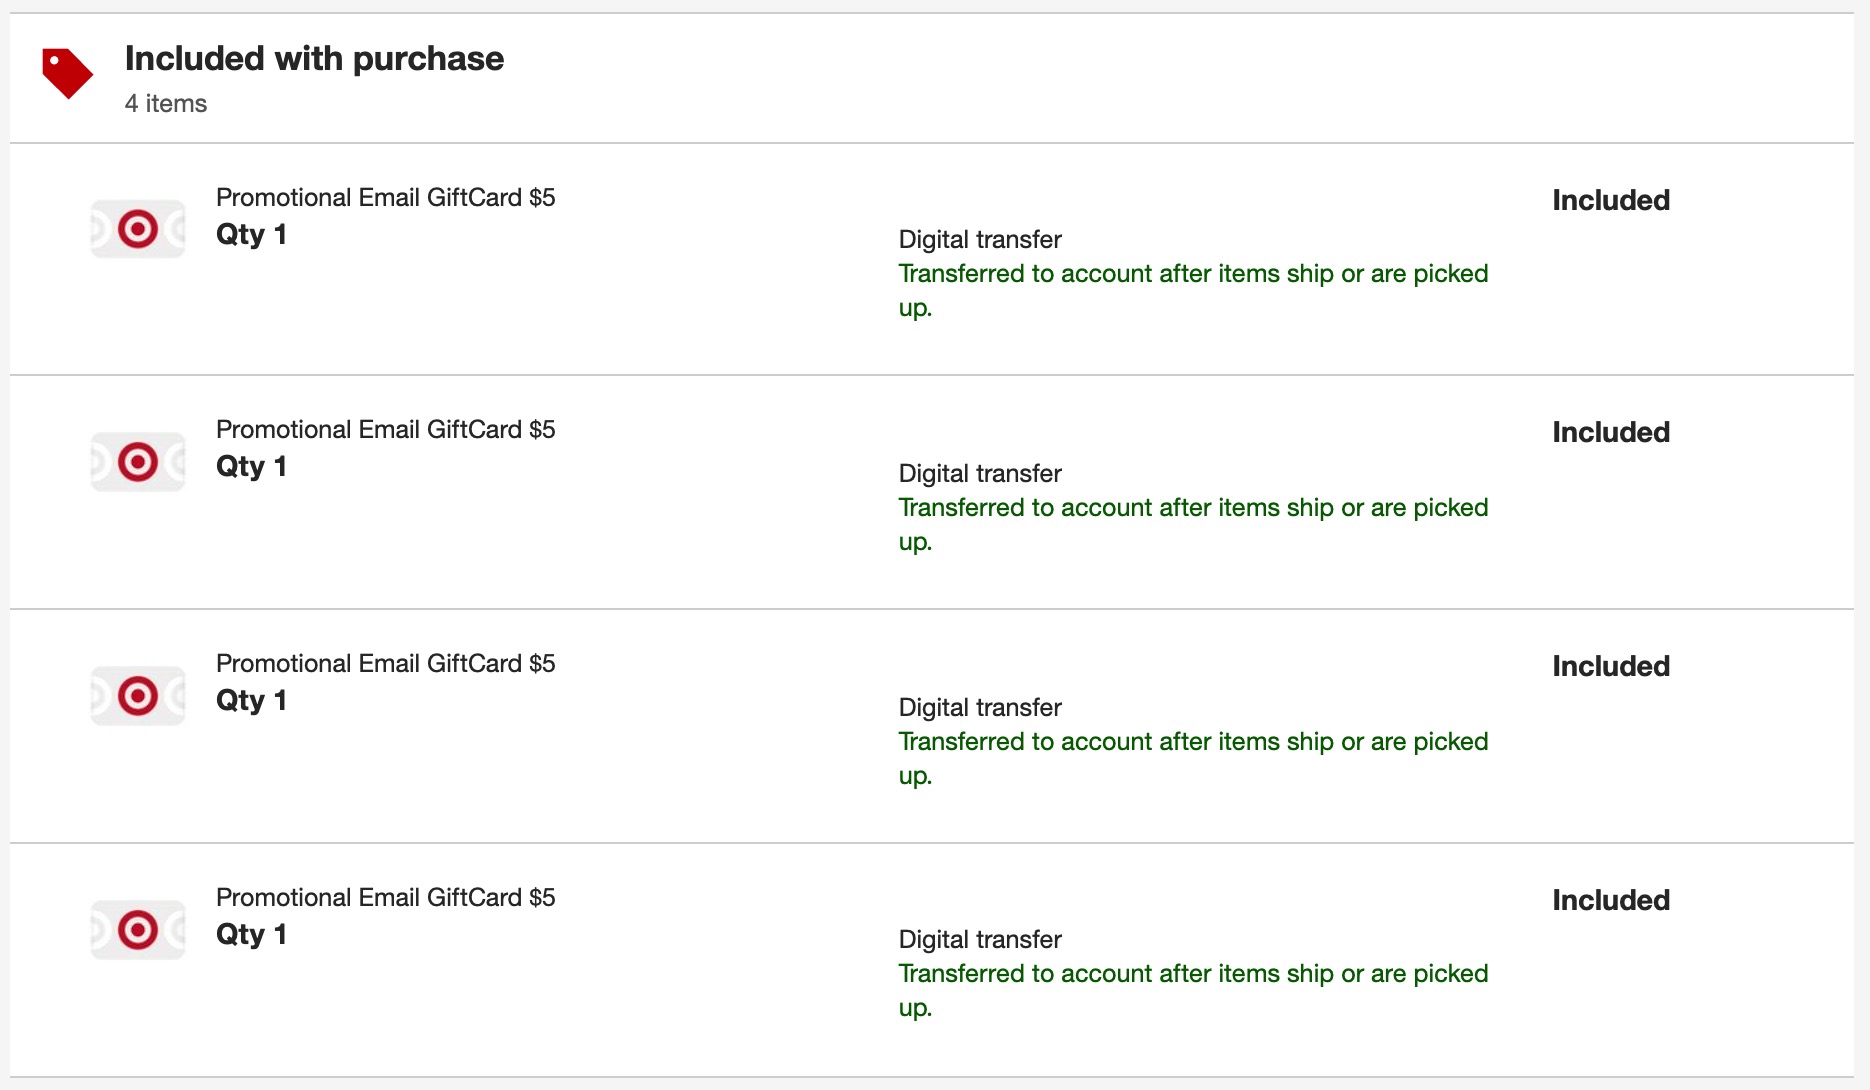Click the "4 items" count text
Screen dimensions: 1870x1090
166,104
